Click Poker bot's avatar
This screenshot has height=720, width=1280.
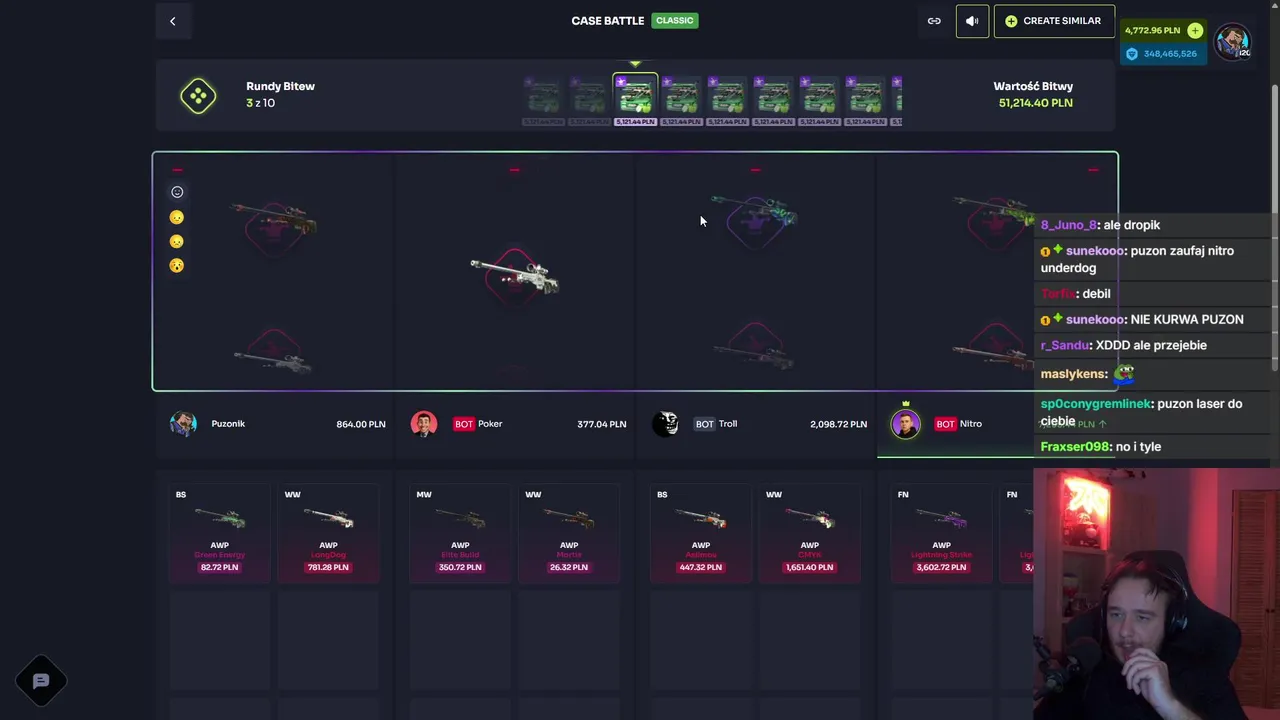point(424,424)
